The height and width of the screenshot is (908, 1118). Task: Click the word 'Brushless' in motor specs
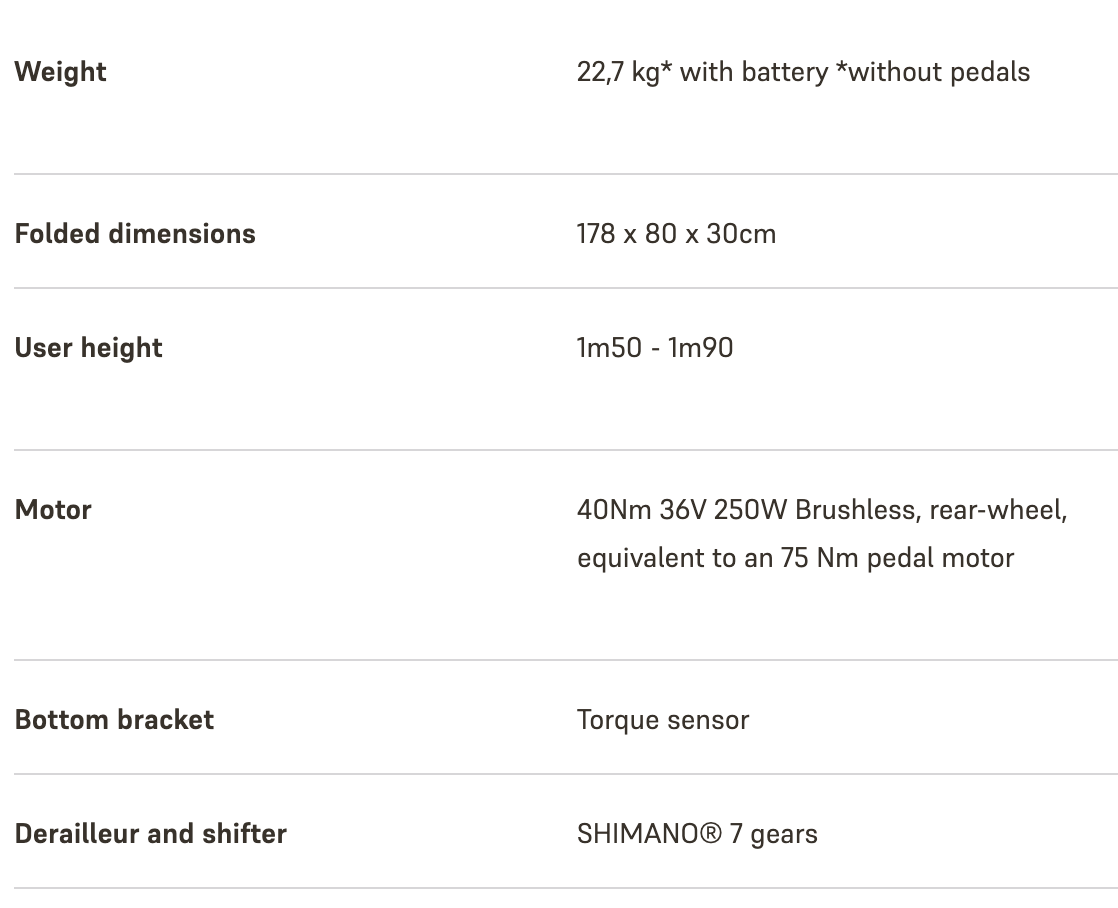(x=856, y=510)
